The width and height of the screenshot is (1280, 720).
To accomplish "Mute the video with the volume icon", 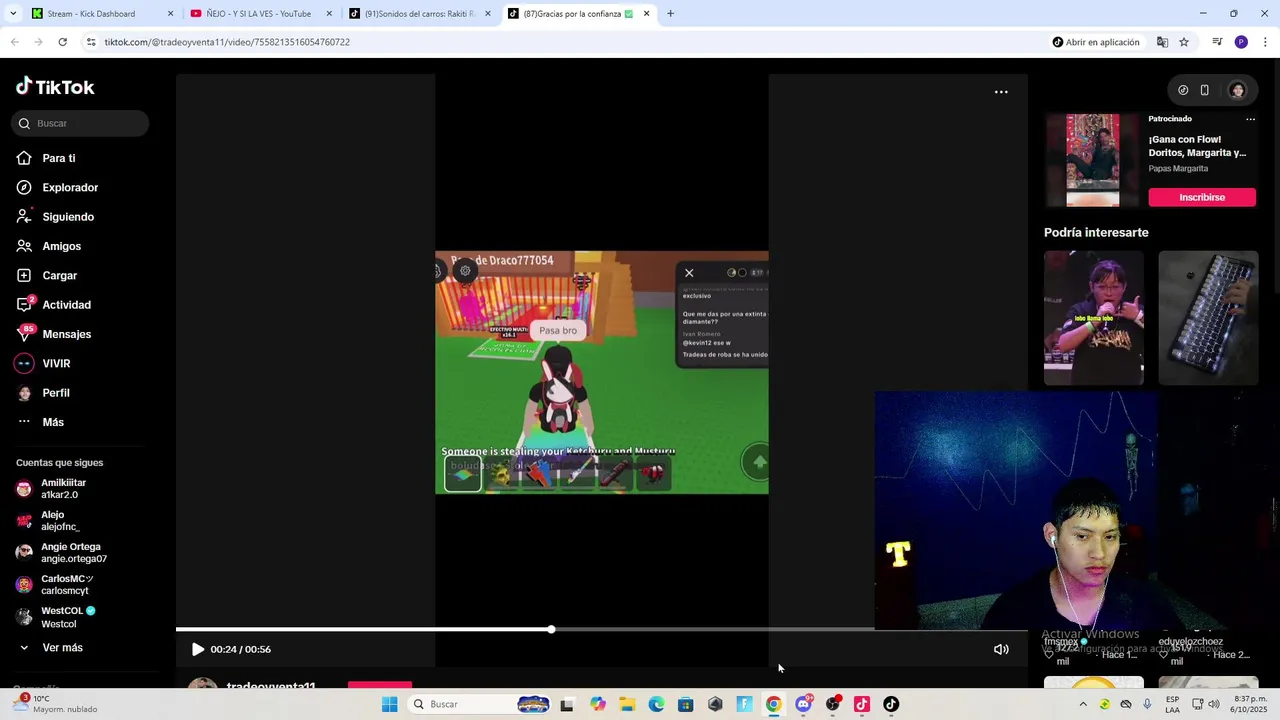I will [1000, 649].
